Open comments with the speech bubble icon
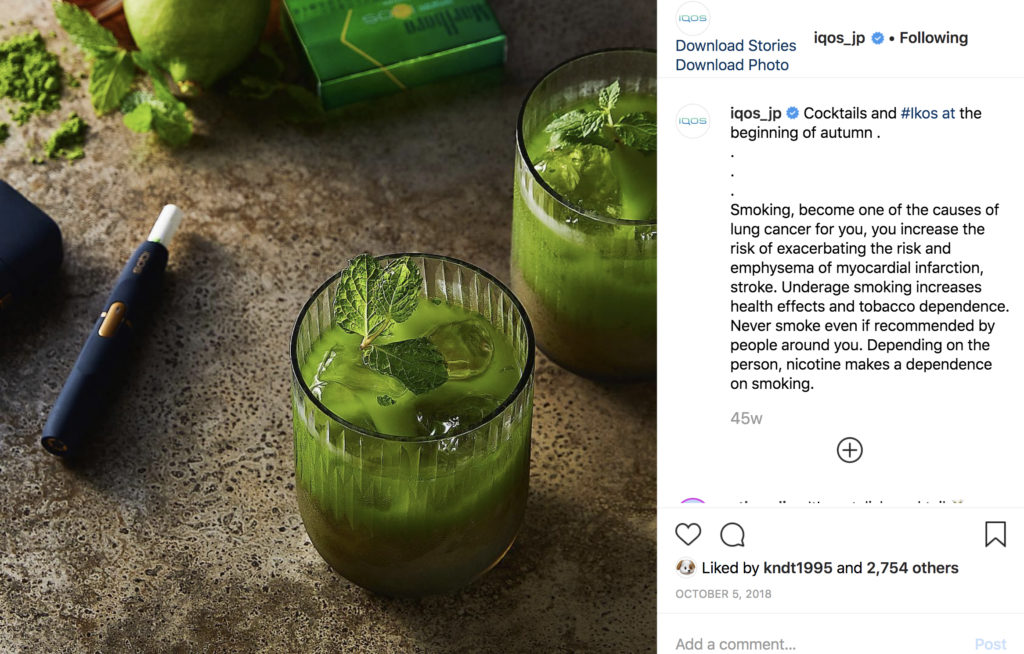Viewport: 1024px width, 654px height. coord(732,534)
